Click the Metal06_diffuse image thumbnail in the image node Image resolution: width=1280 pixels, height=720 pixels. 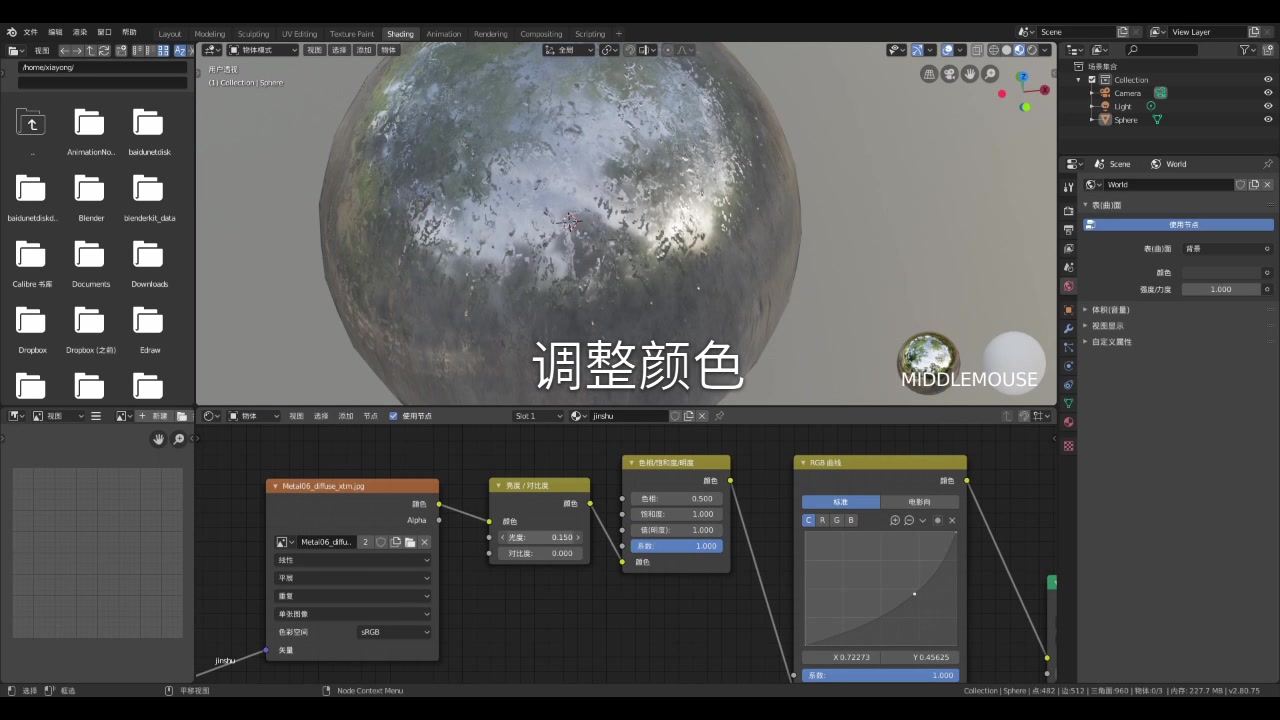point(281,541)
